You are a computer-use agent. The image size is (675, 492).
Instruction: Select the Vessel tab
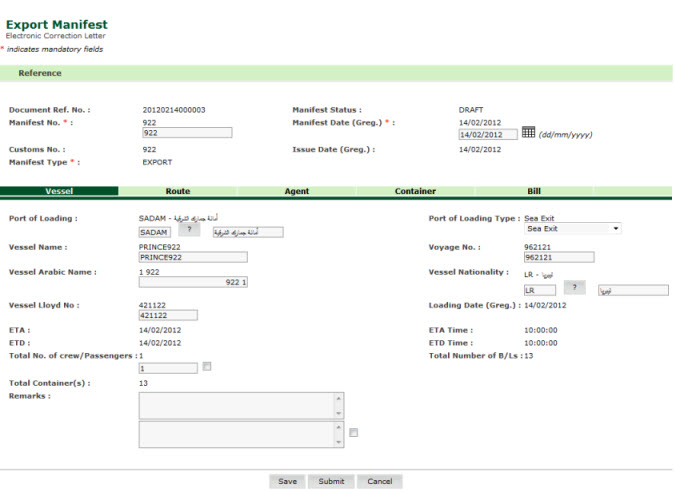tap(59, 191)
